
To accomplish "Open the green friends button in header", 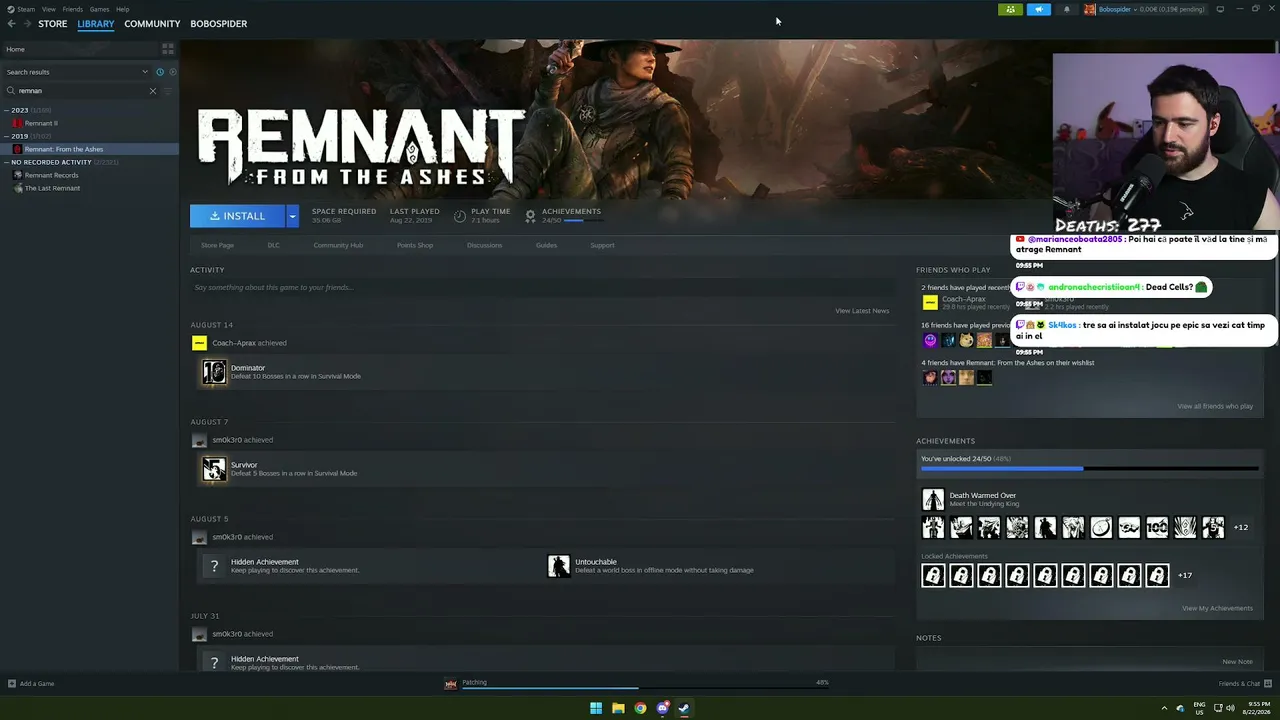I will tap(1010, 10).
